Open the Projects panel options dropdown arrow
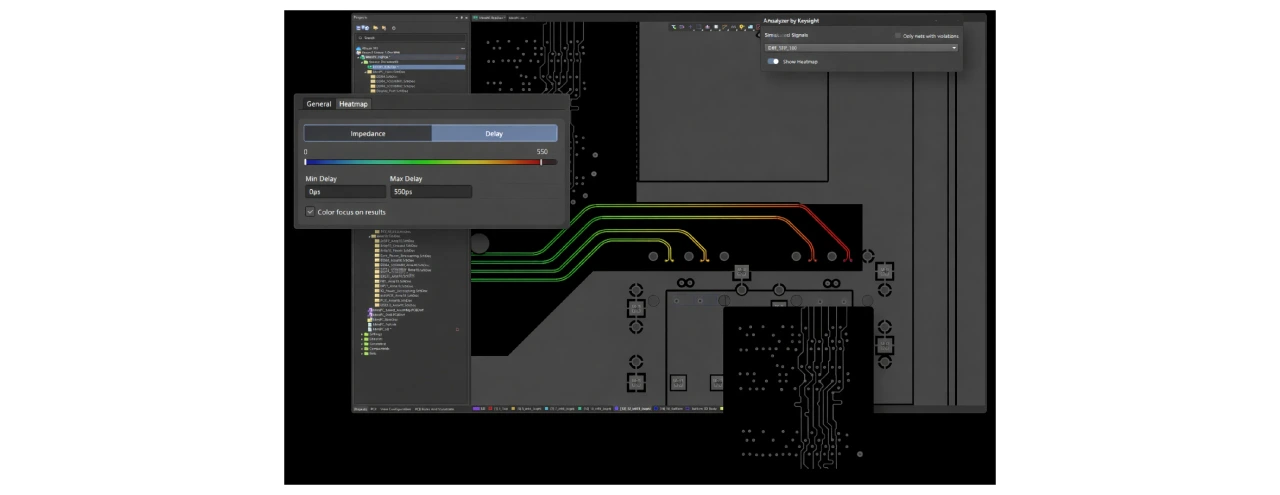Screen dimensions: 1280x495 pos(456,18)
